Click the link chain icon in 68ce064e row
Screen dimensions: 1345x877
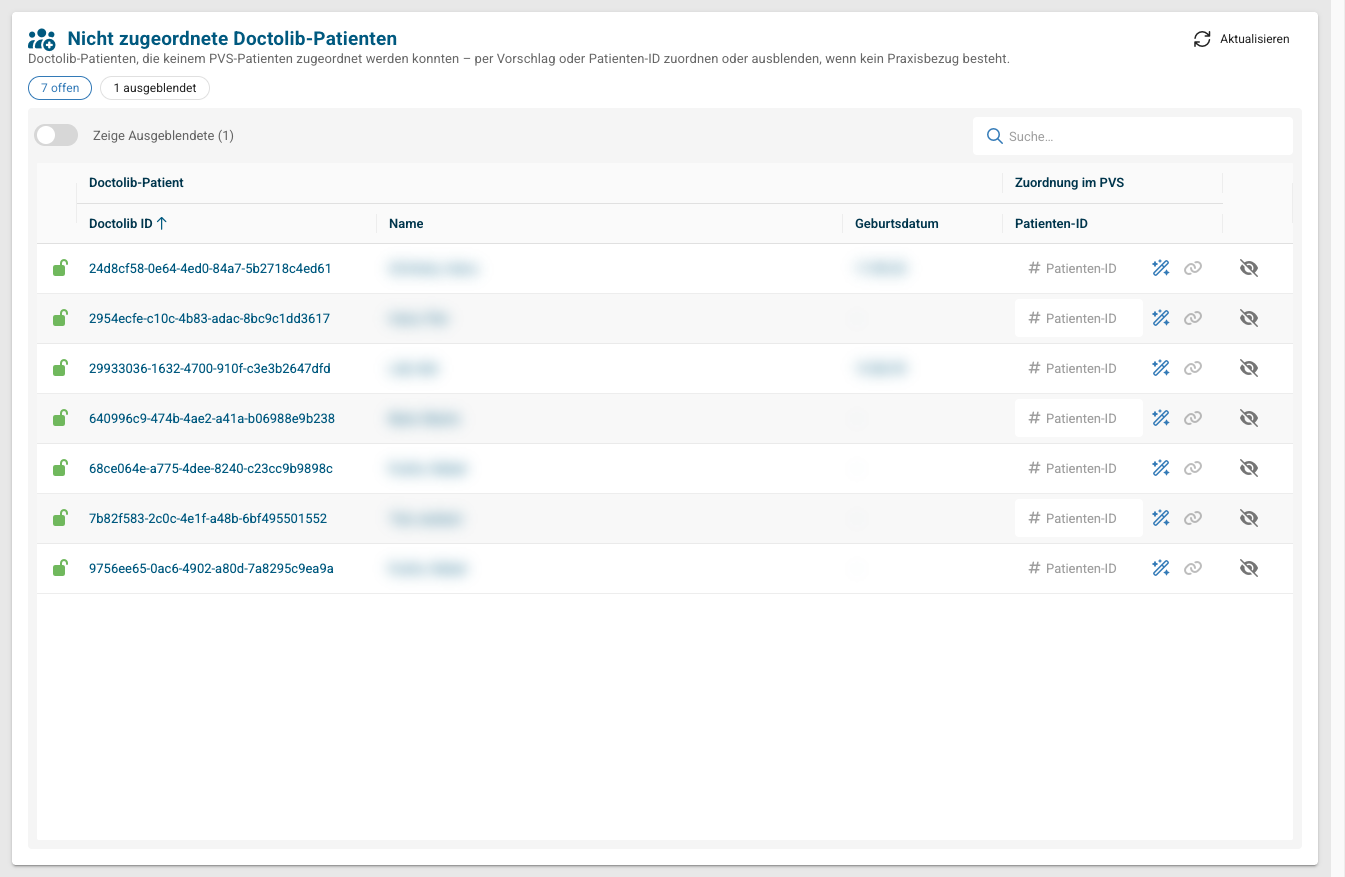(1193, 468)
